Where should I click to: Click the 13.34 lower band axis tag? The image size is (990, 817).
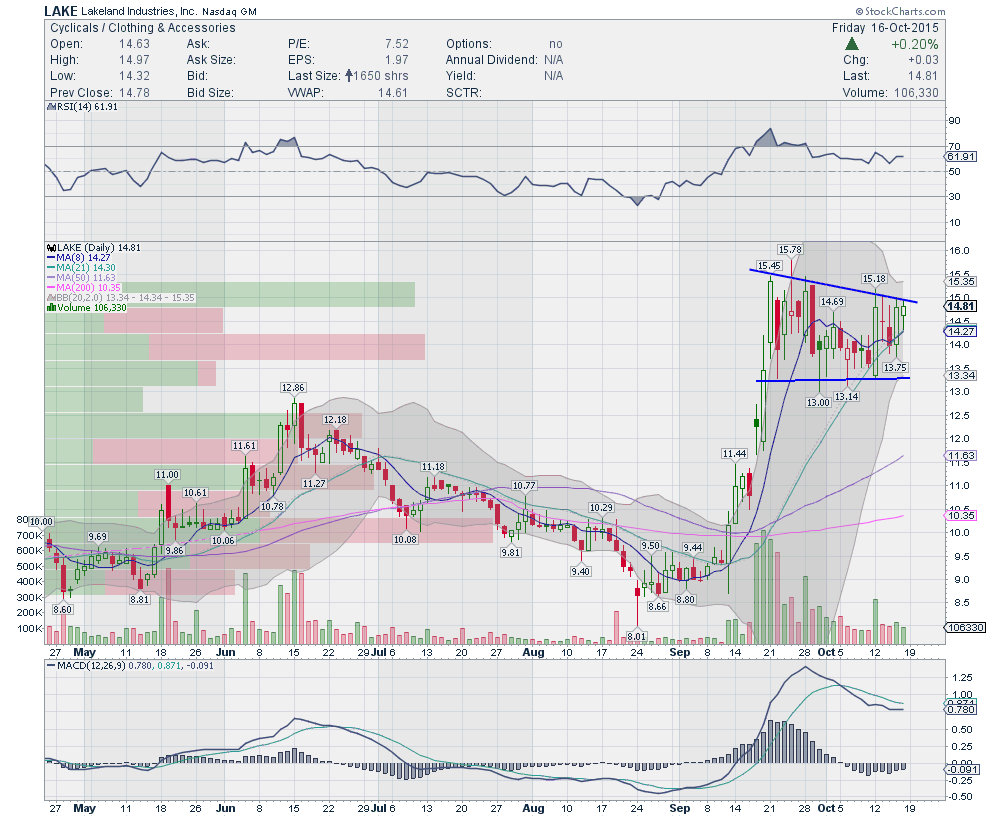point(962,376)
